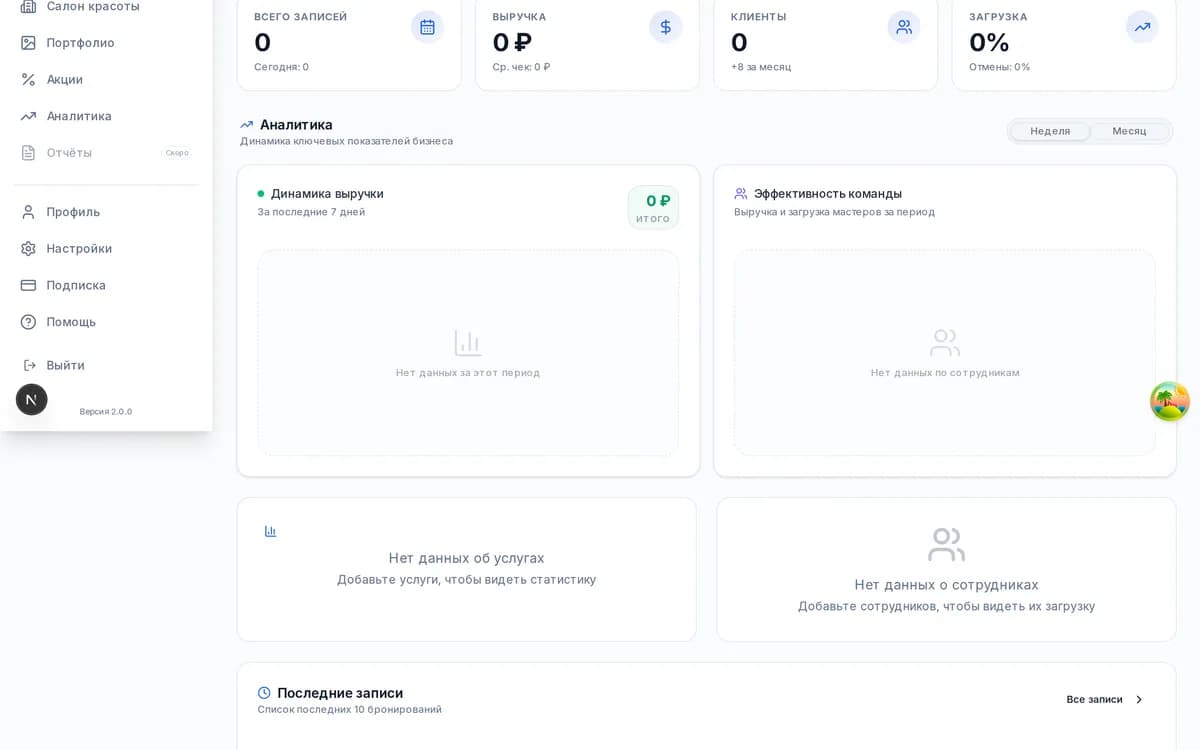The width and height of the screenshot is (1200, 750).
Task: Click the question mark icon beside Помощь
Action: (x=28, y=322)
